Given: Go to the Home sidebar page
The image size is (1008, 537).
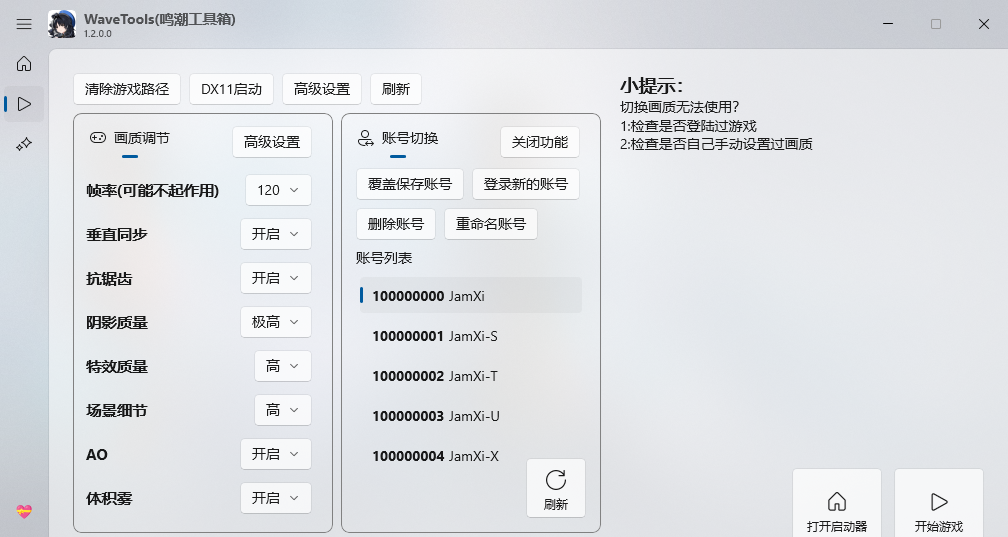Looking at the screenshot, I should pos(24,64).
